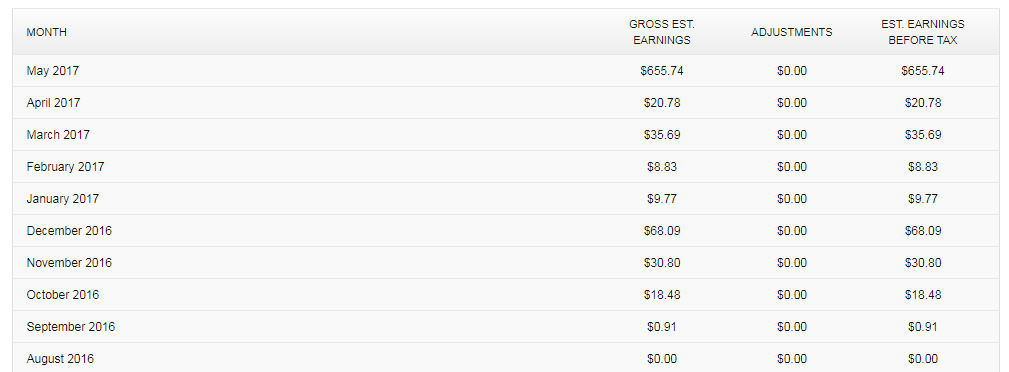Image resolution: width=1009 pixels, height=372 pixels.
Task: Click September 2016 gross earnings $0.91
Action: tap(662, 327)
